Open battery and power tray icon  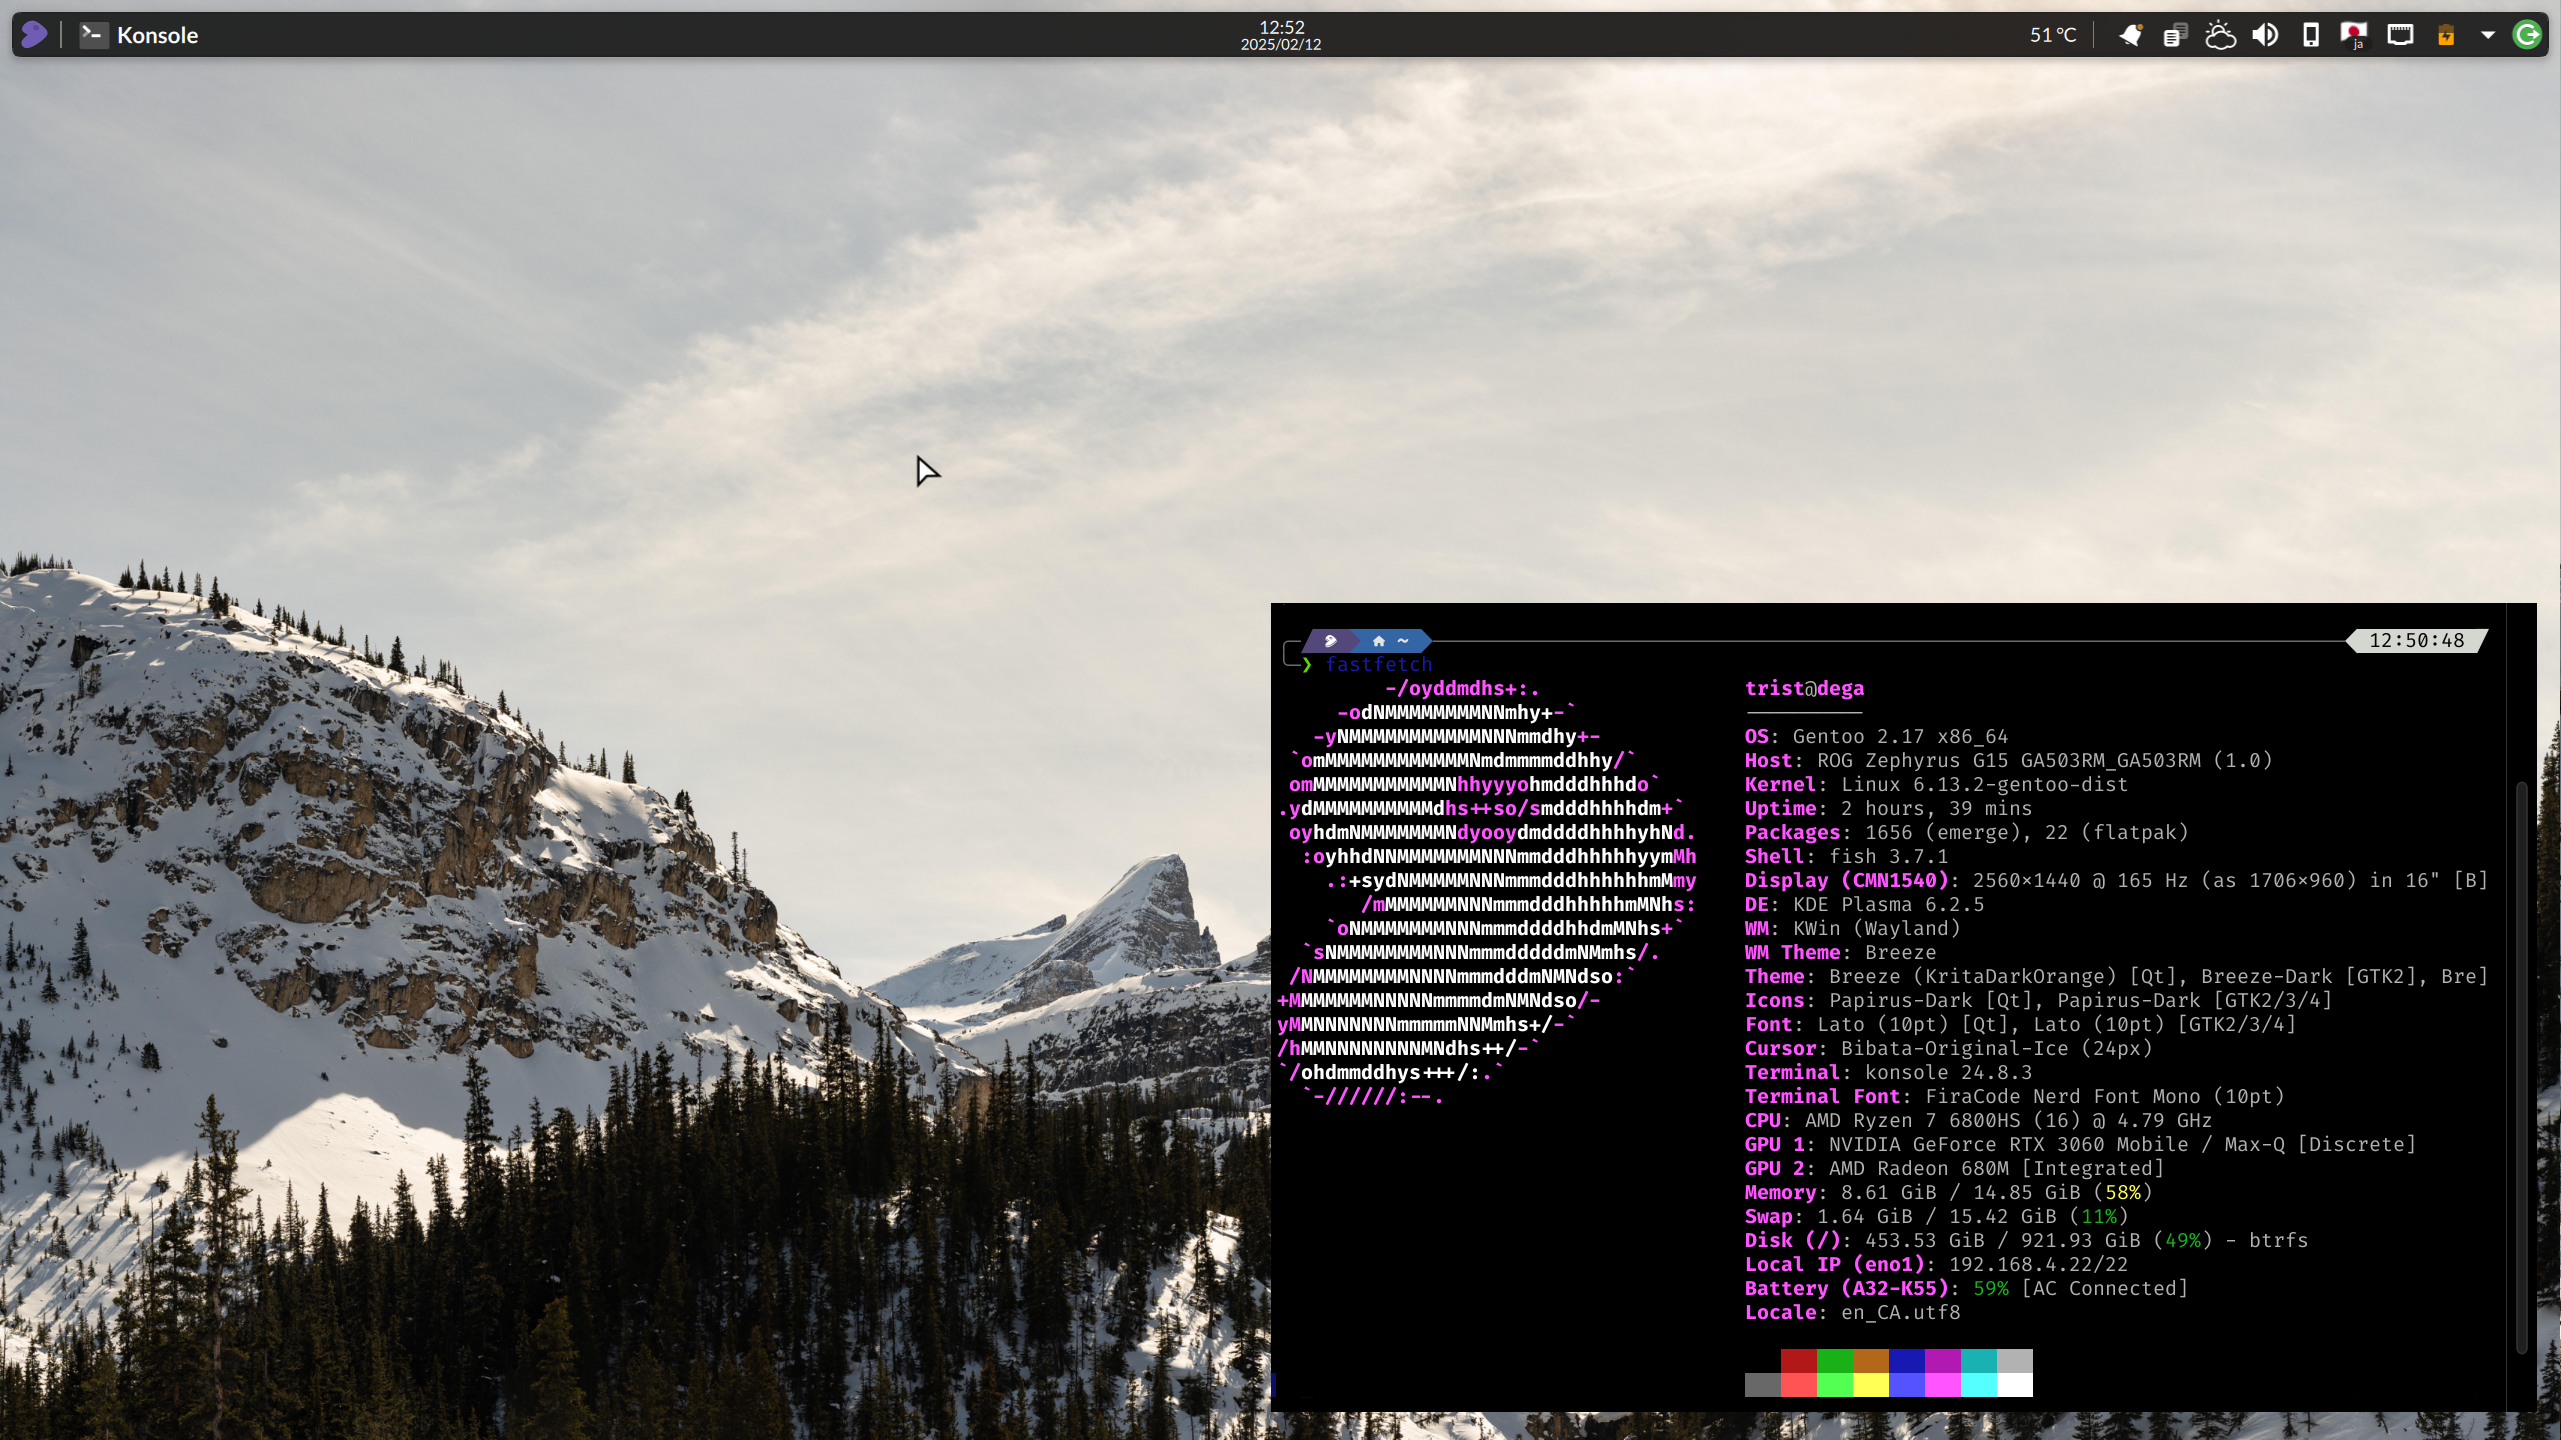pos(2445,35)
